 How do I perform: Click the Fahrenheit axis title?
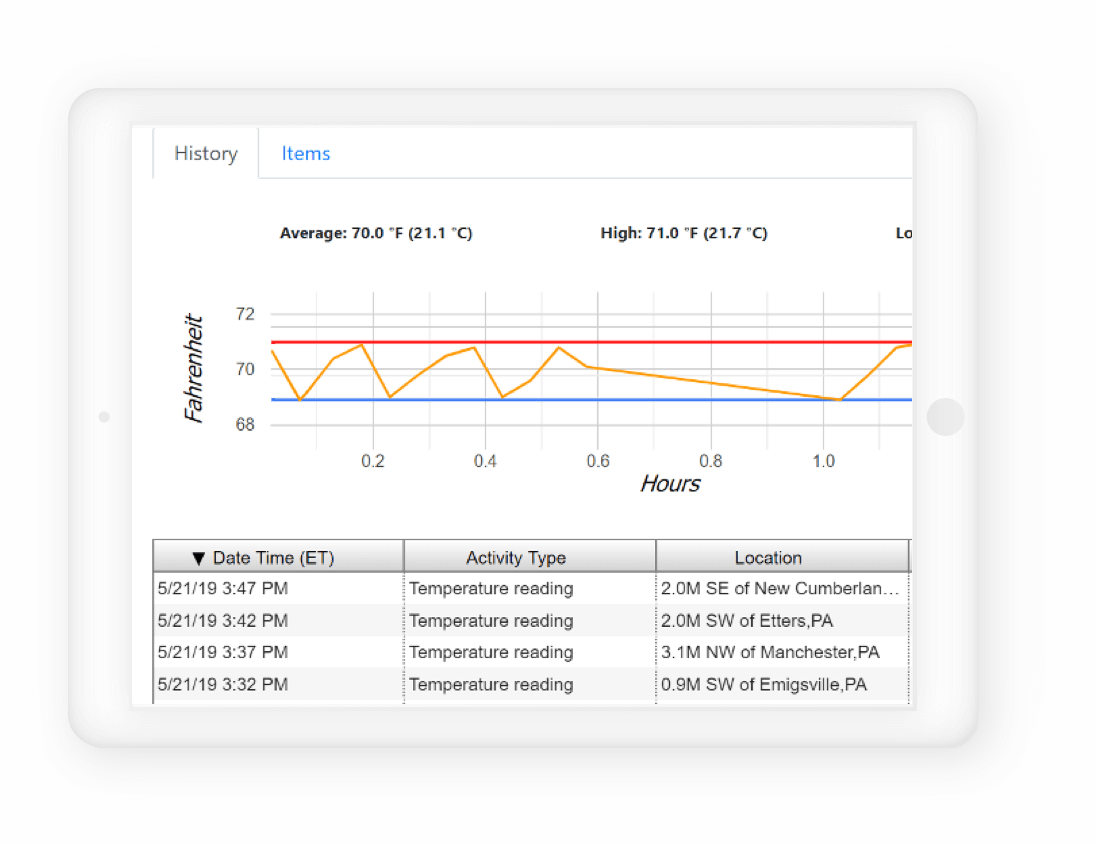pos(194,369)
